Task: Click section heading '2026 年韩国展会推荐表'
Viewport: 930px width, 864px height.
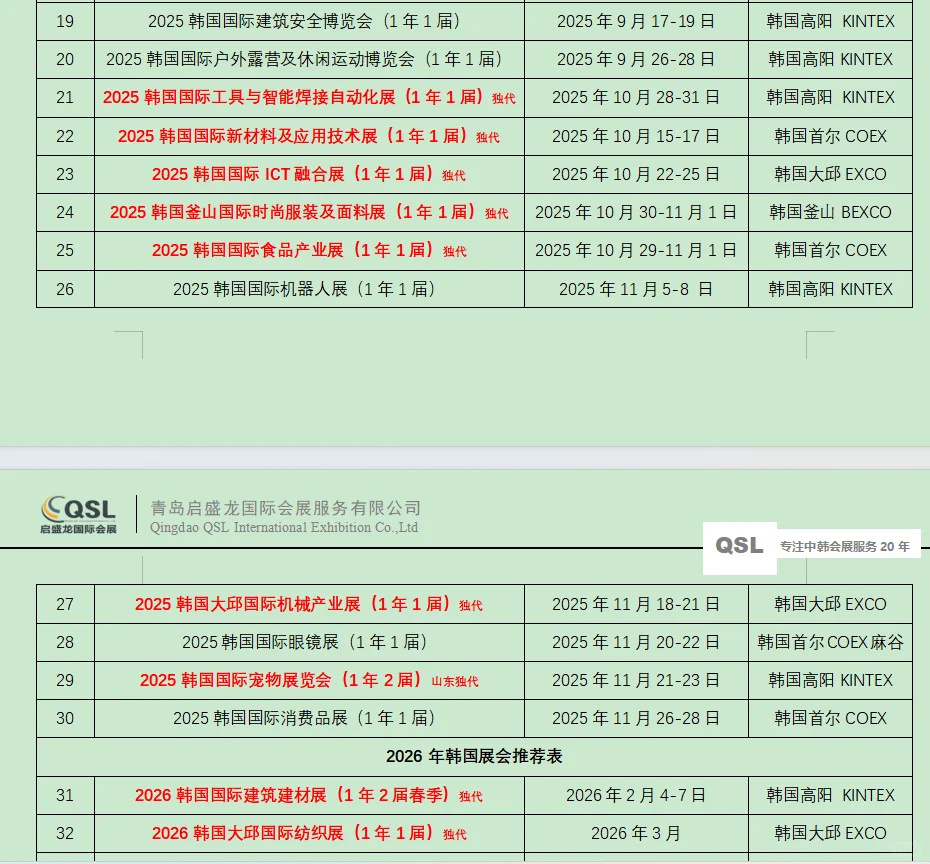Action: (474, 756)
